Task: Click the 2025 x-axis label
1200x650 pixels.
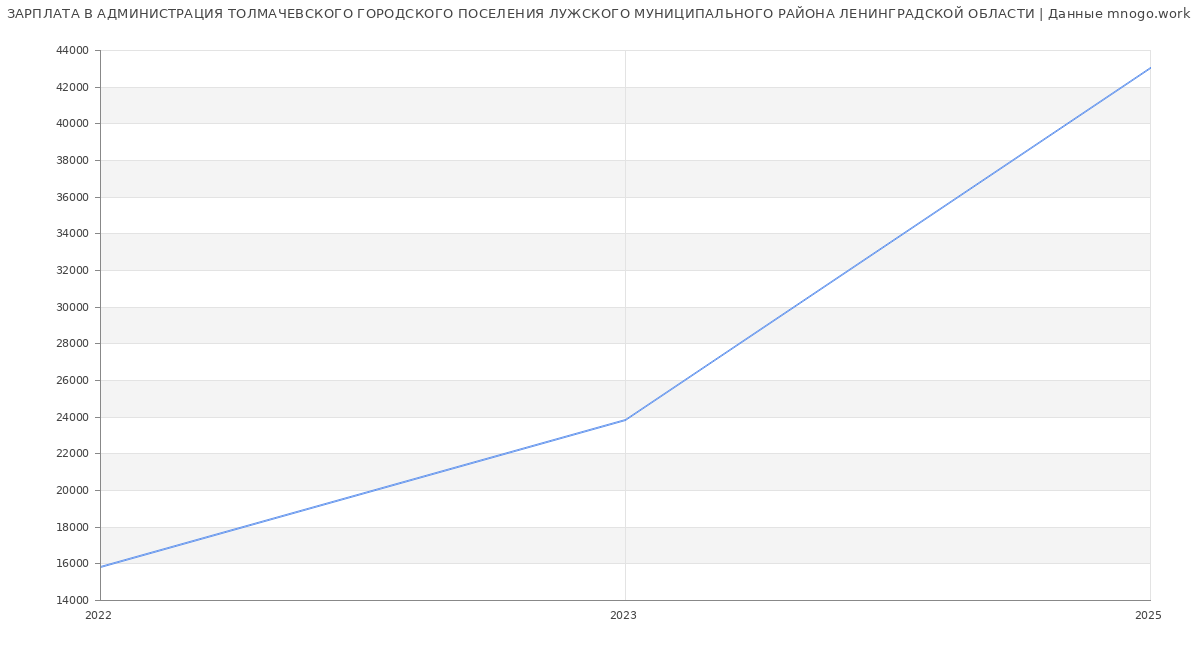Action: (x=1148, y=616)
